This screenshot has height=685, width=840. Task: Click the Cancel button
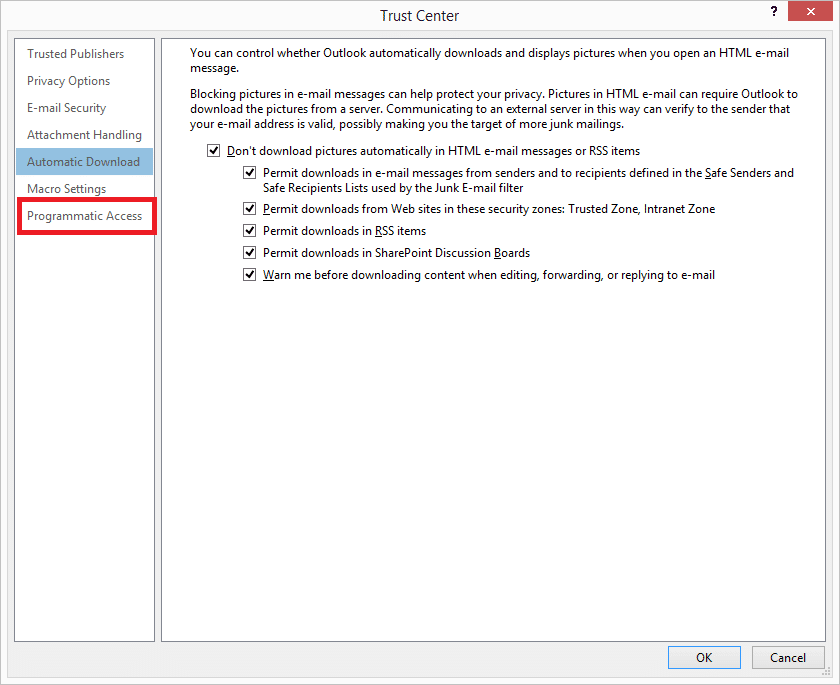[x=788, y=658]
